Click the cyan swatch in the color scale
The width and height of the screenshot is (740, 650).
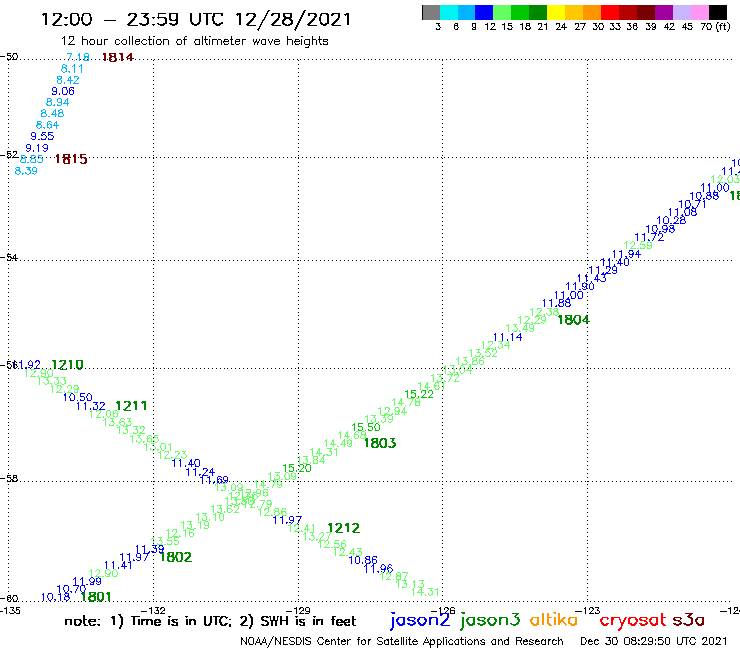pyautogui.click(x=448, y=12)
